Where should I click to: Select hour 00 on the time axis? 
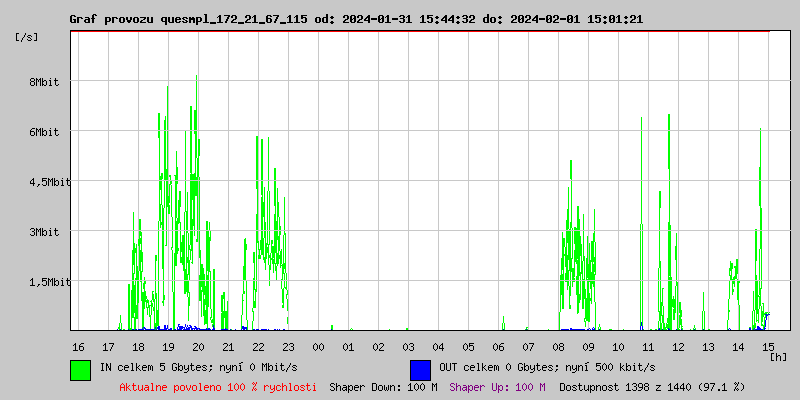pyautogui.click(x=318, y=346)
